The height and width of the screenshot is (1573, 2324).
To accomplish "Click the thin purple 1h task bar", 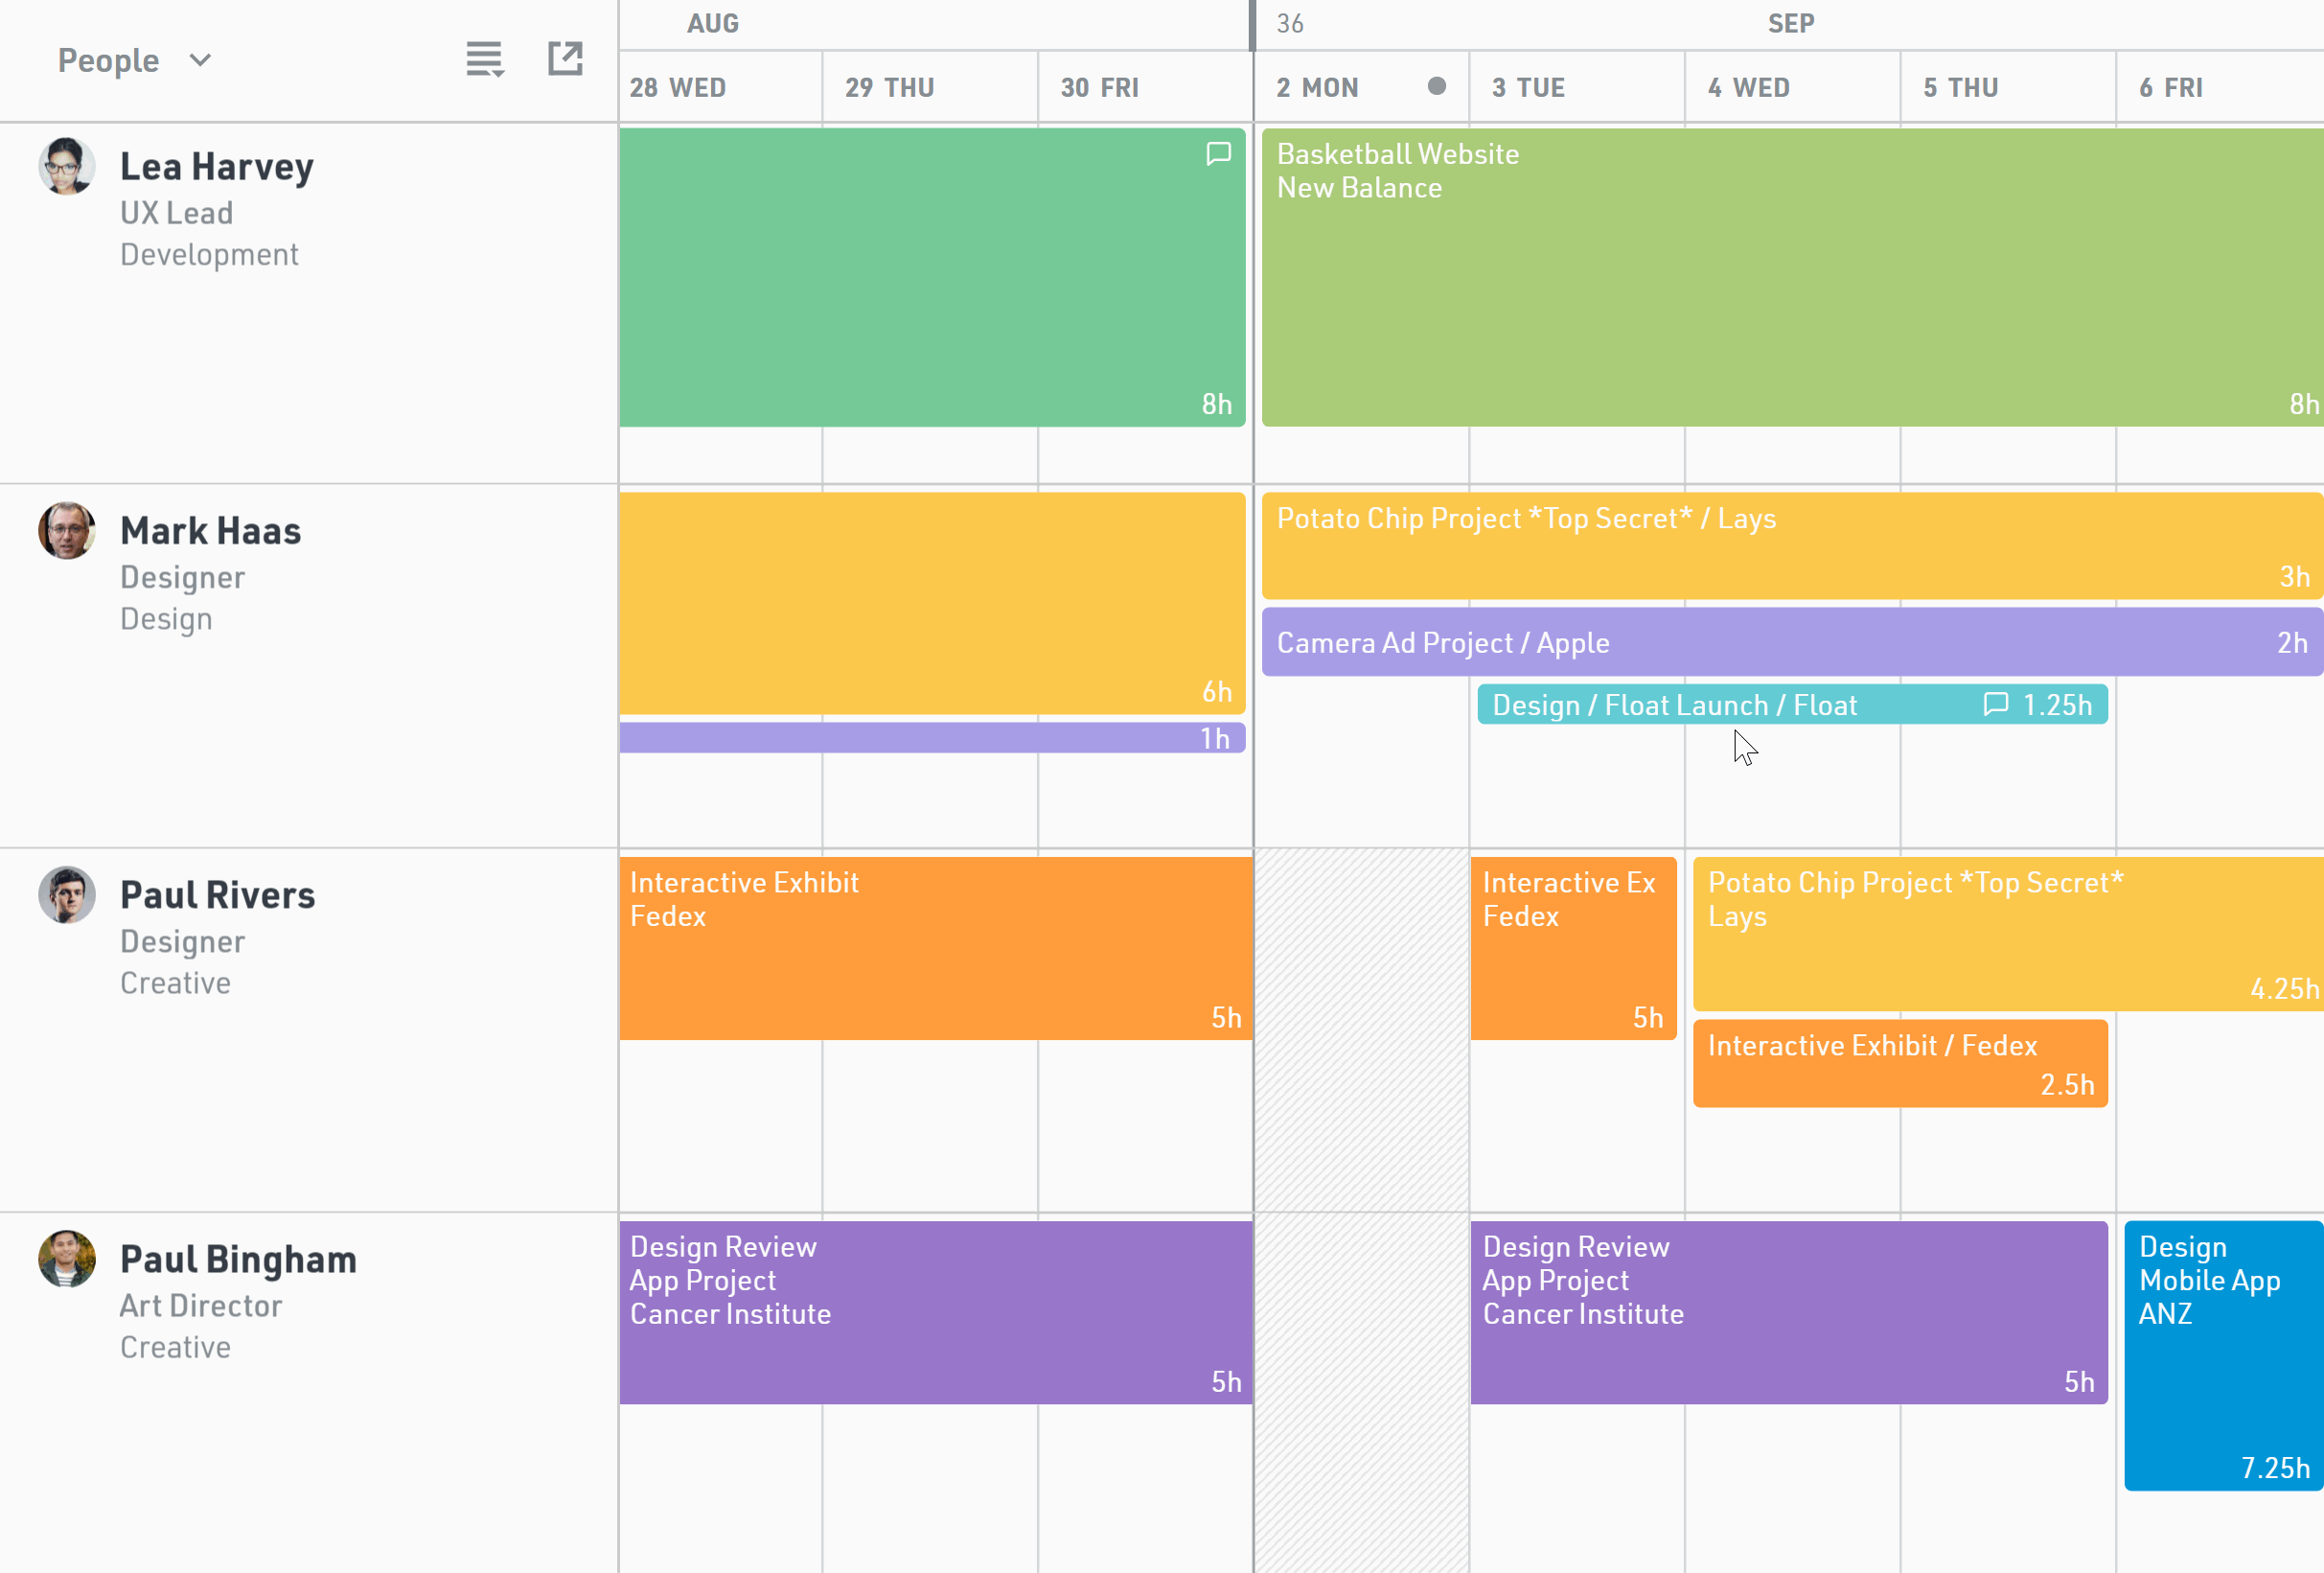I will 930,738.
